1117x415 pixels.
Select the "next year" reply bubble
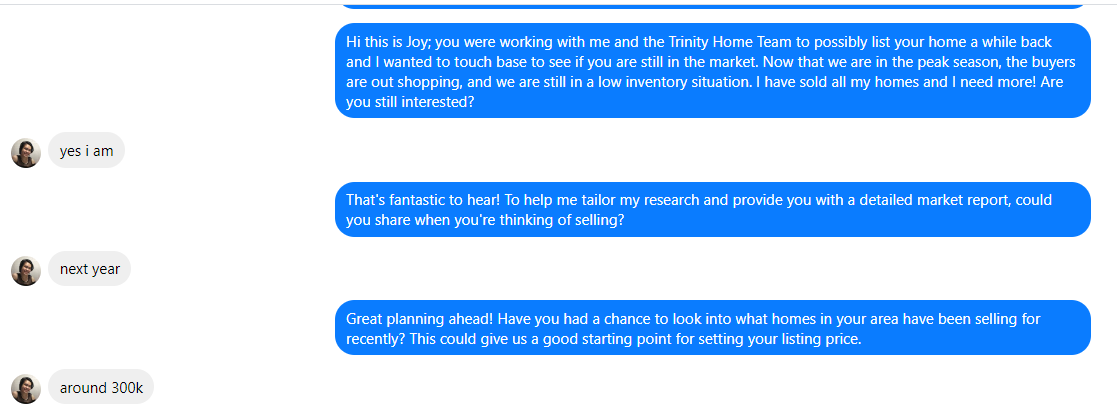pos(89,269)
